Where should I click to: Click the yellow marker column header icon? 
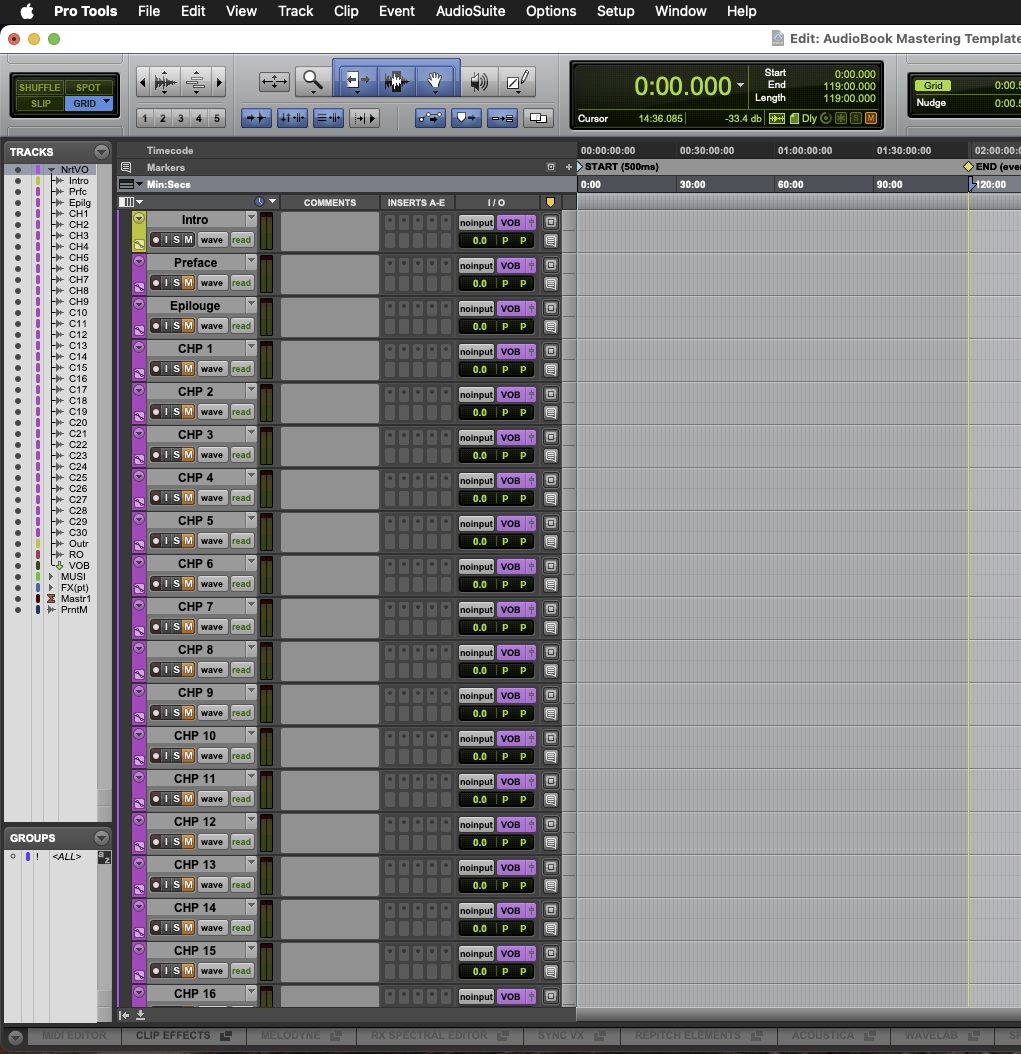pyautogui.click(x=550, y=202)
